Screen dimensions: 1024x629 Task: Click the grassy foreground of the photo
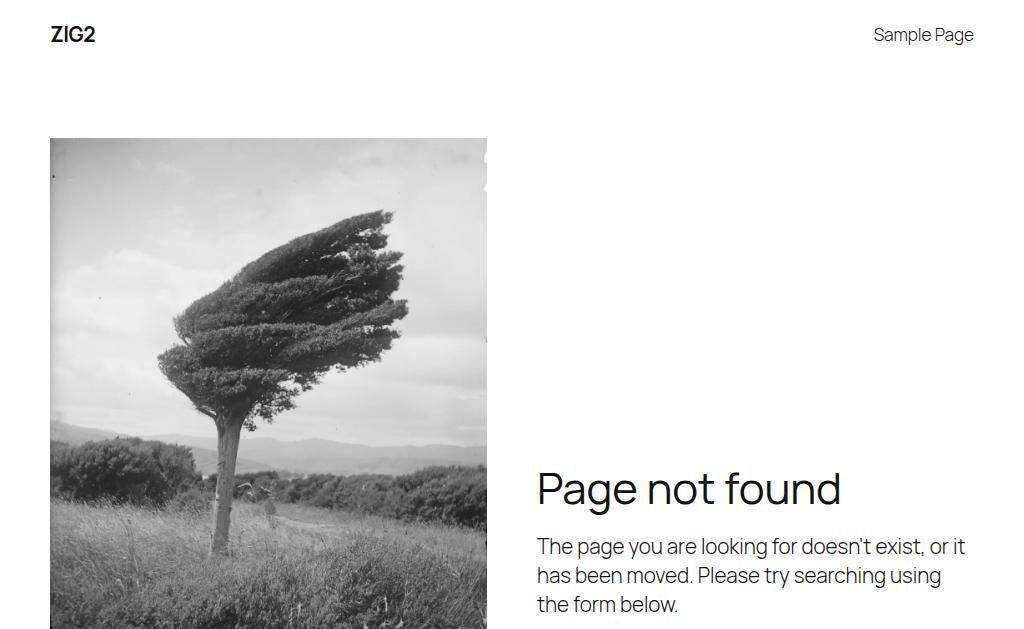click(268, 575)
